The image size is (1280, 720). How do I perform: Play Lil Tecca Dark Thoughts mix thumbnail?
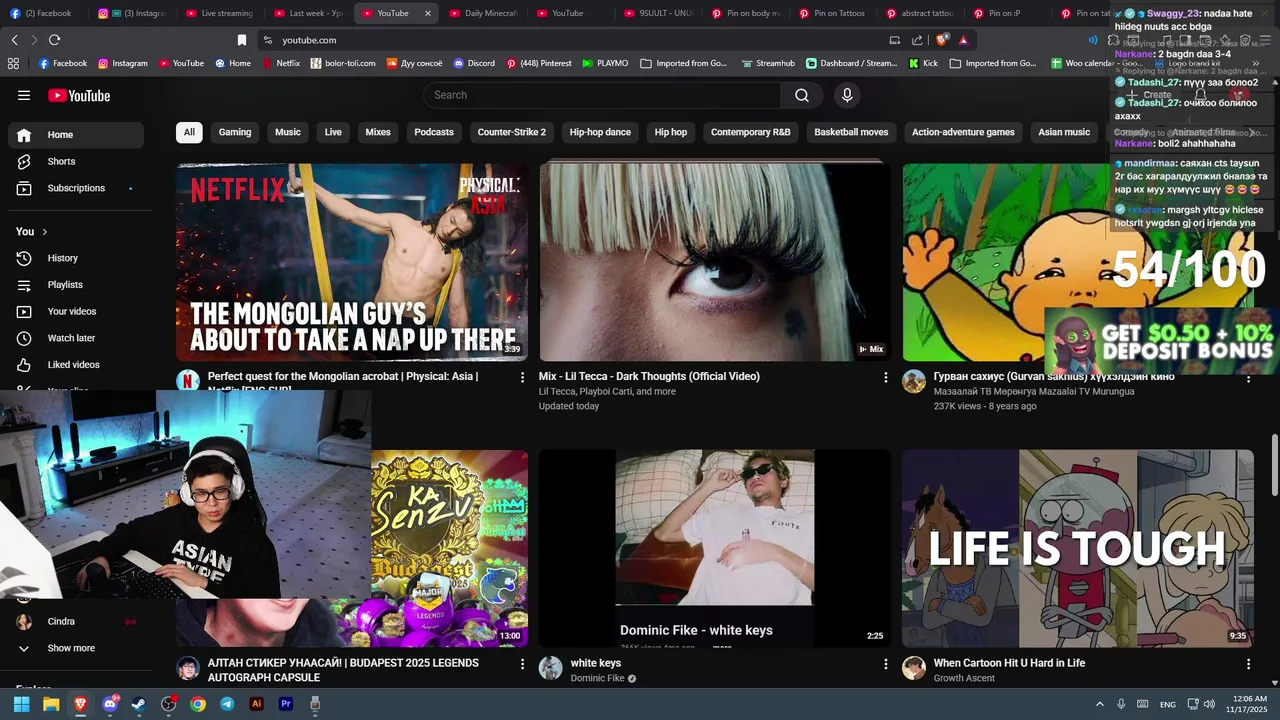714,262
